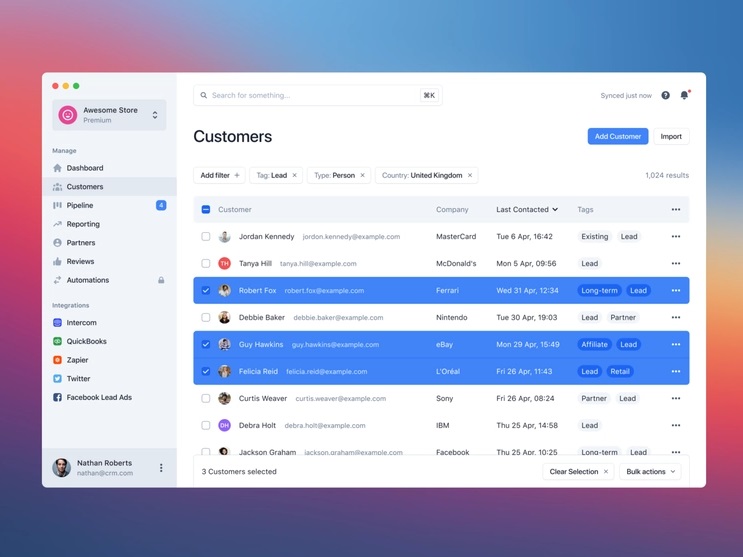The width and height of the screenshot is (743, 557).
Task: Click the search magnifier icon
Action: pyautogui.click(x=203, y=95)
